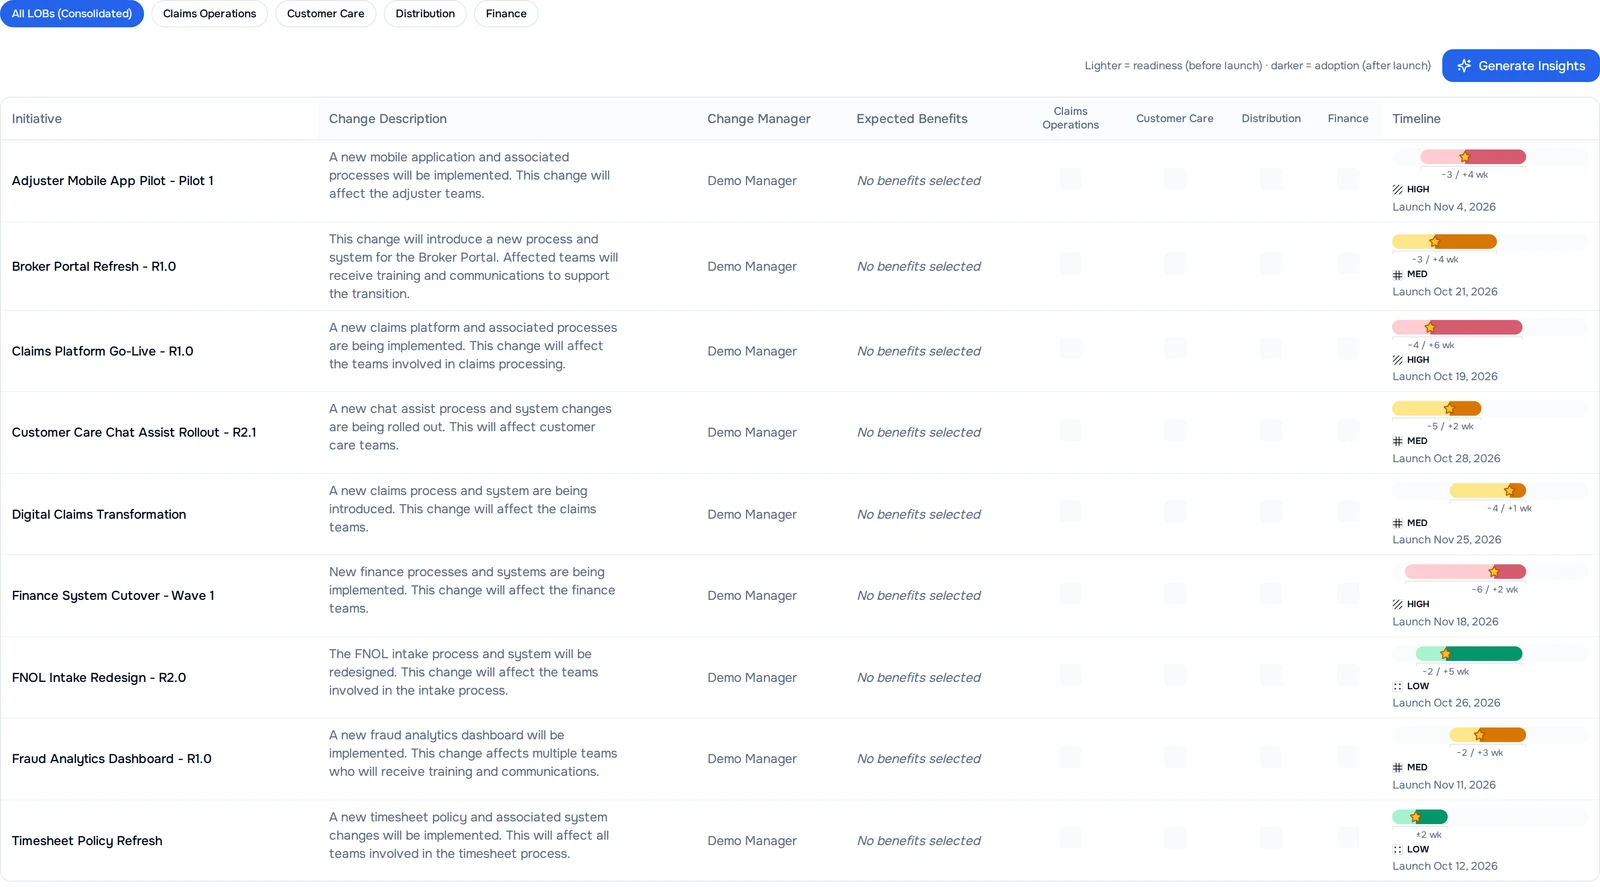Click the Broker Portal Refresh - R1.0 initiative name

pos(94,267)
